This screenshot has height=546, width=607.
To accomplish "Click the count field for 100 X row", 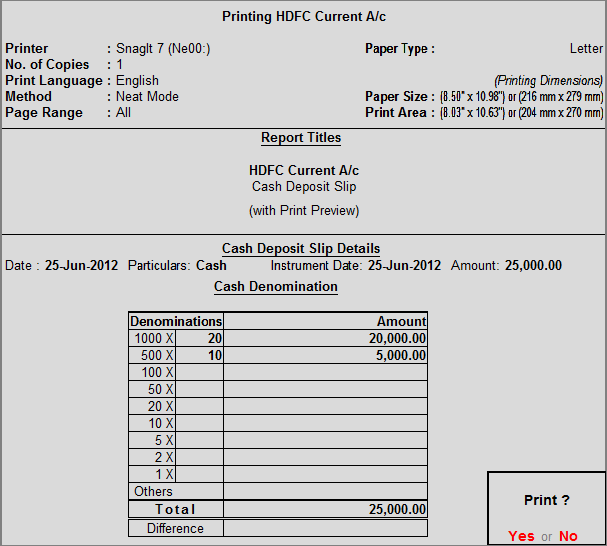I will tap(199, 372).
